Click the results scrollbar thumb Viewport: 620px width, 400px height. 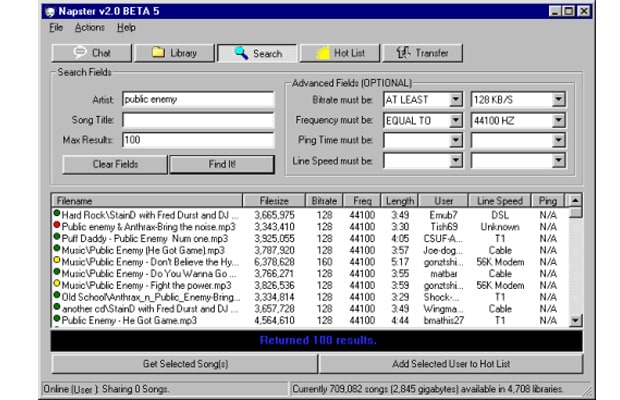(x=575, y=213)
